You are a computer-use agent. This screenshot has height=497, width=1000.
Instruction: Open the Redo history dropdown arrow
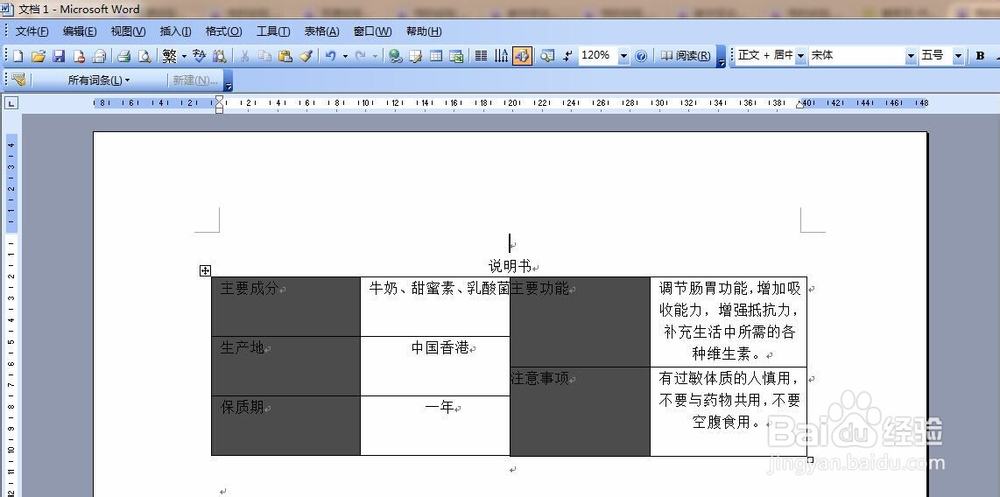click(375, 56)
